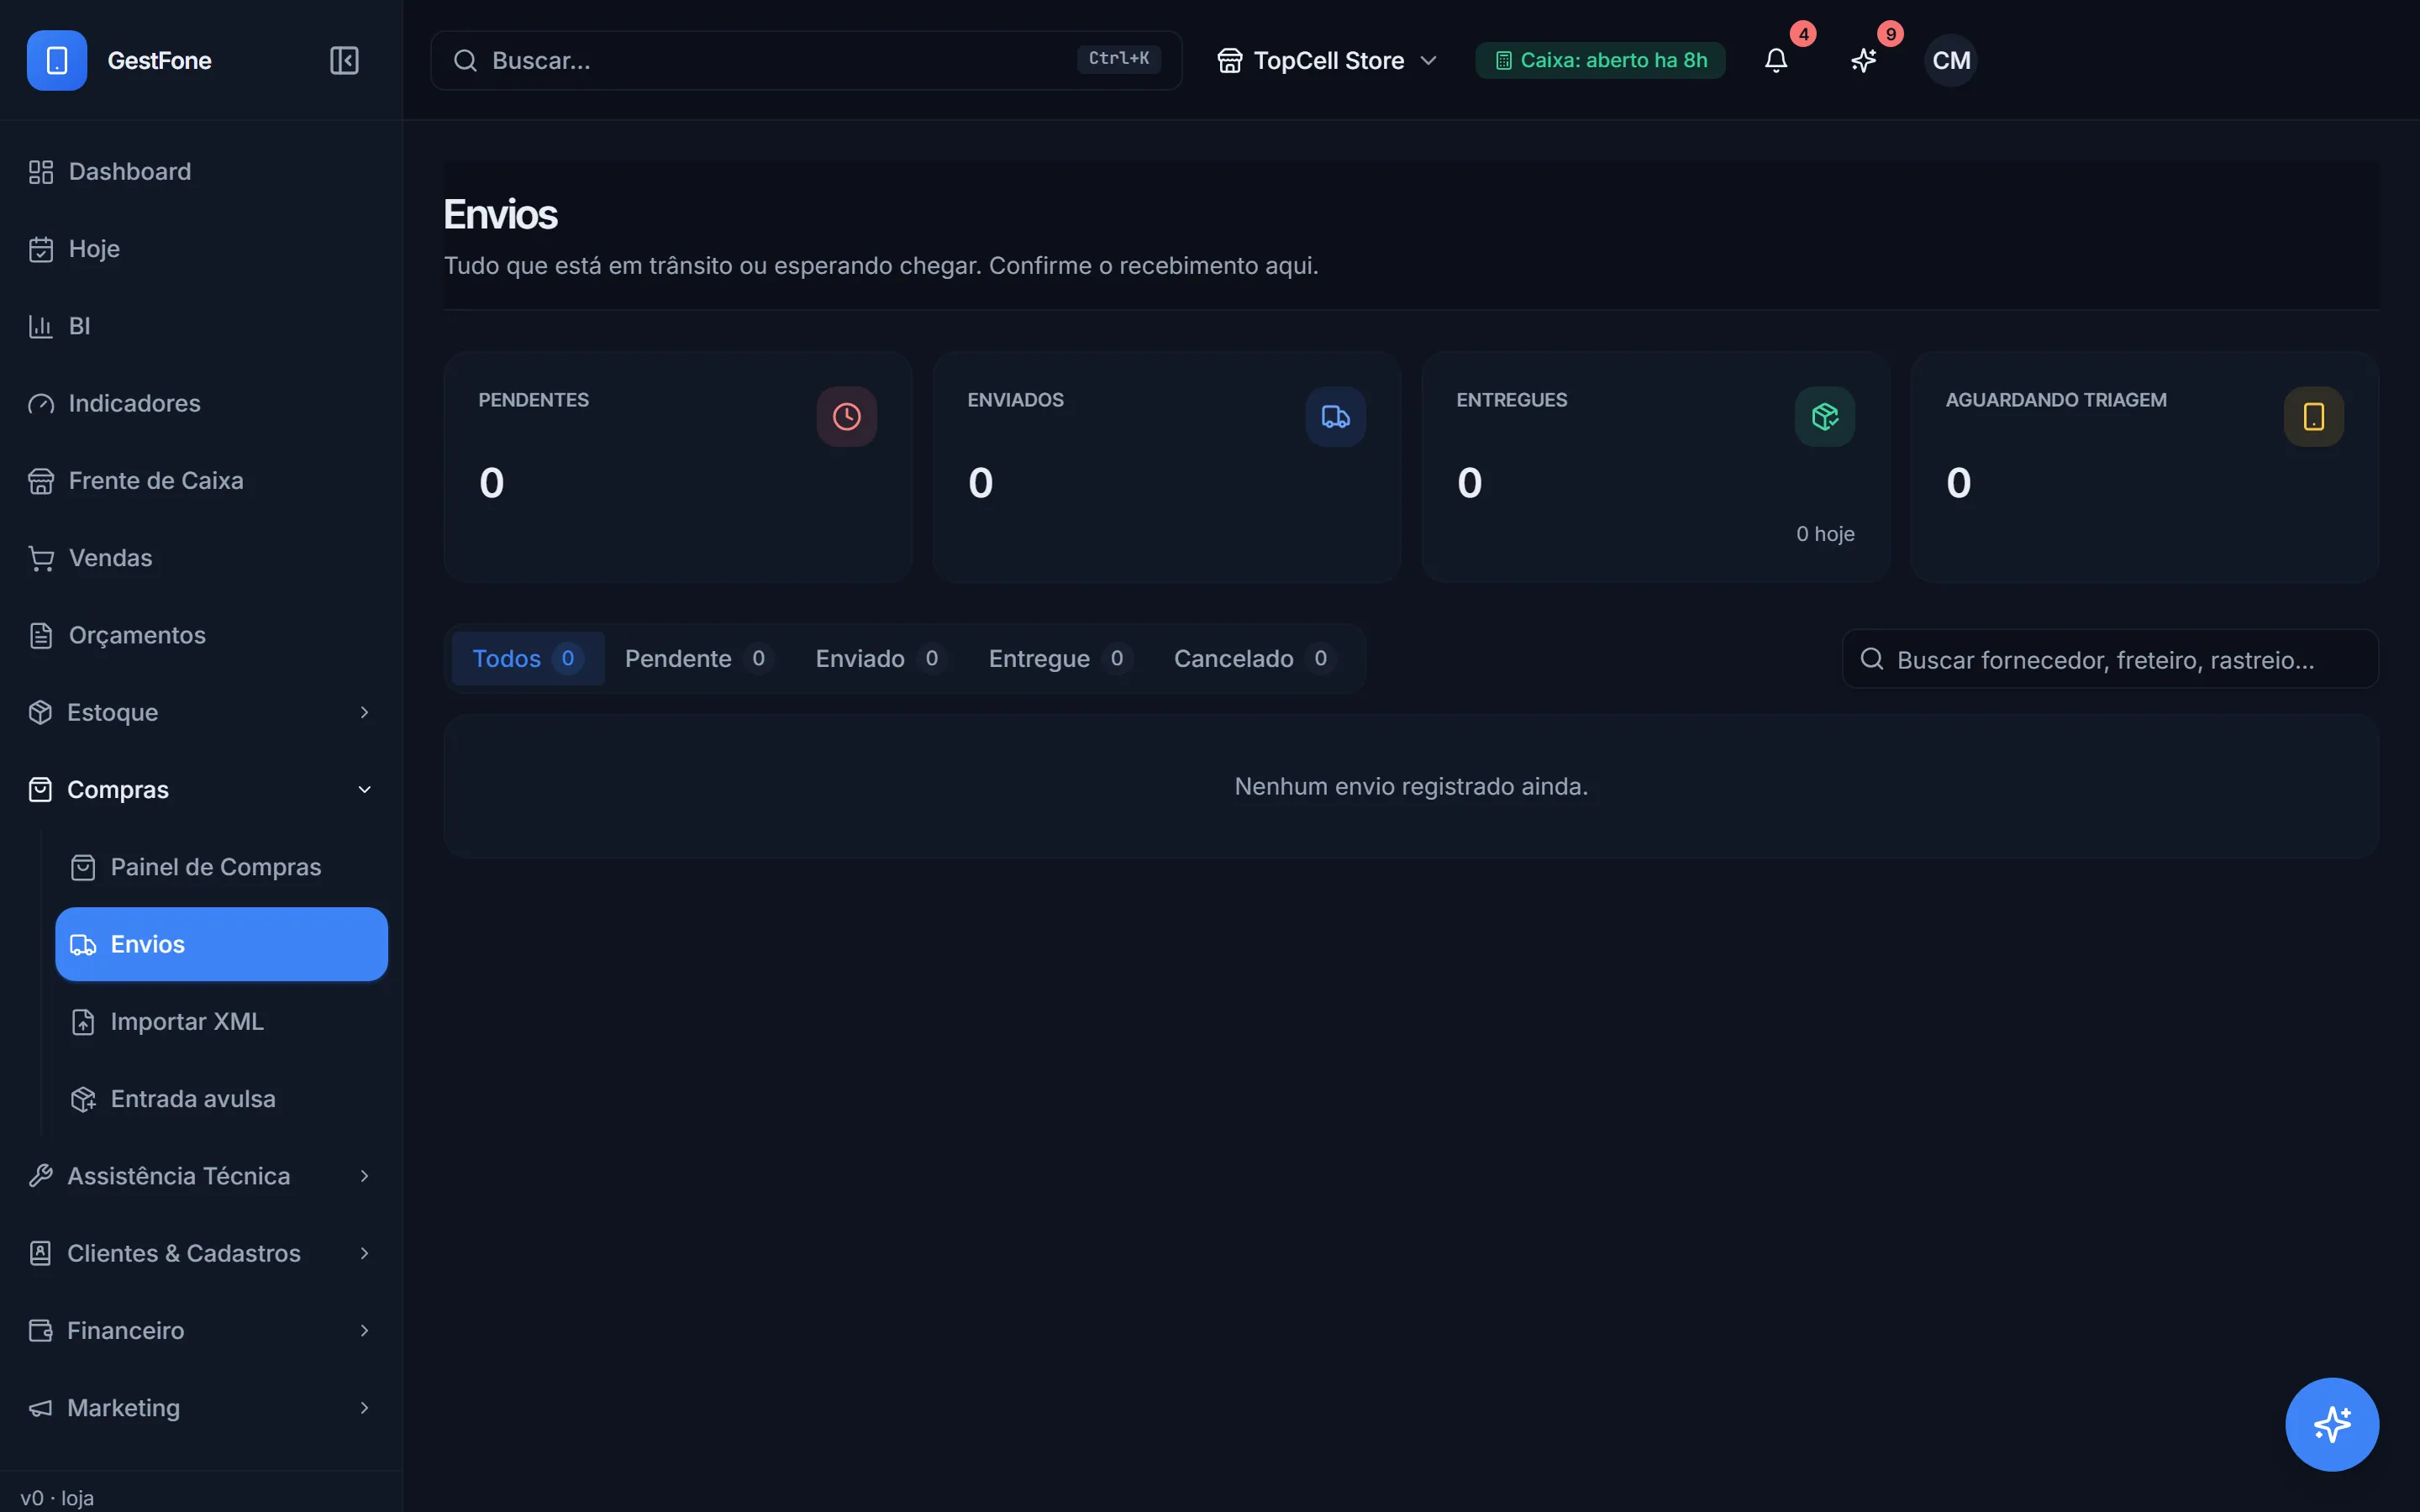Launch the floating AI assistant button
2420x1512 pixels.
2332,1424
